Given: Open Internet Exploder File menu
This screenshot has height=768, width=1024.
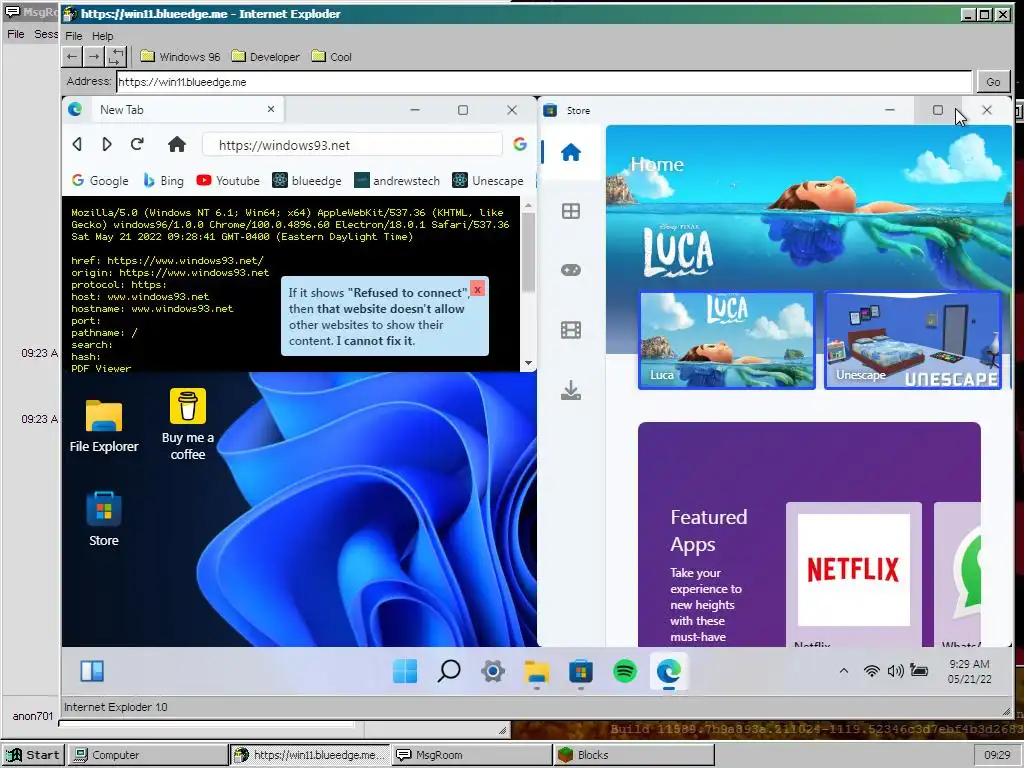Looking at the screenshot, I should (x=74, y=36).
